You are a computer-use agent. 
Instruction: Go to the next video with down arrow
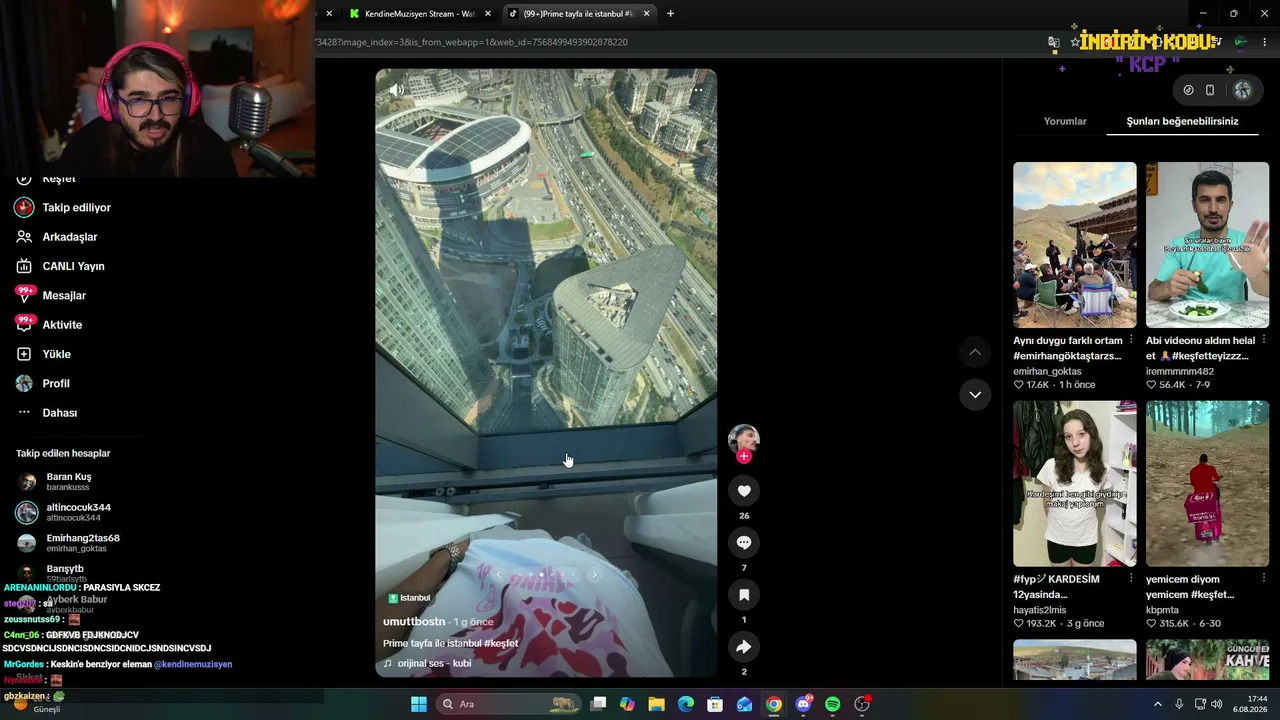pos(975,395)
